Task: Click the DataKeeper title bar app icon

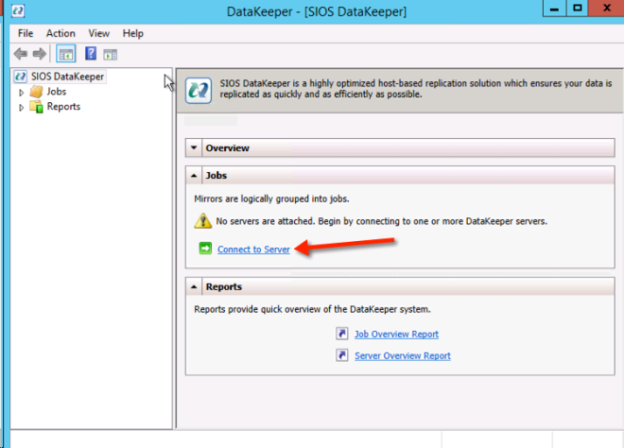Action: click(x=18, y=10)
